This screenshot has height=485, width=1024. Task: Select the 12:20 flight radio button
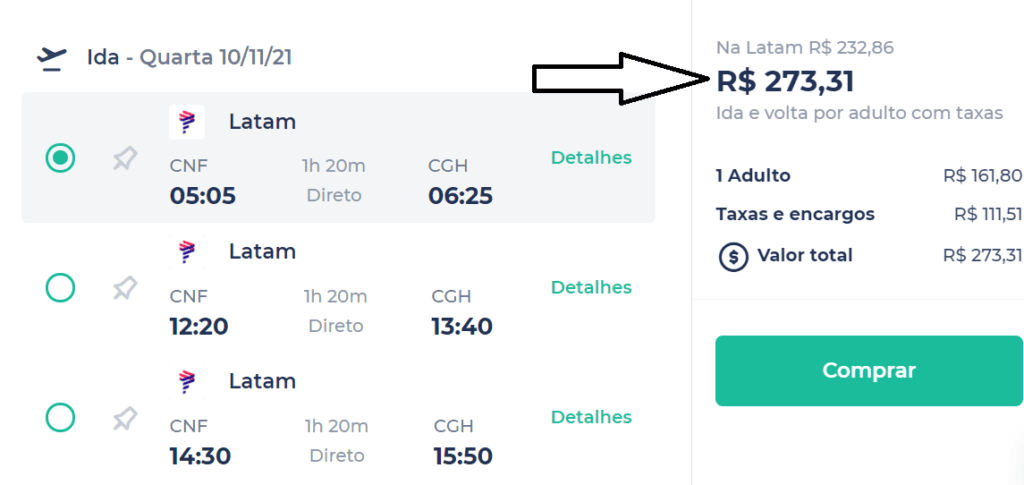[60, 287]
